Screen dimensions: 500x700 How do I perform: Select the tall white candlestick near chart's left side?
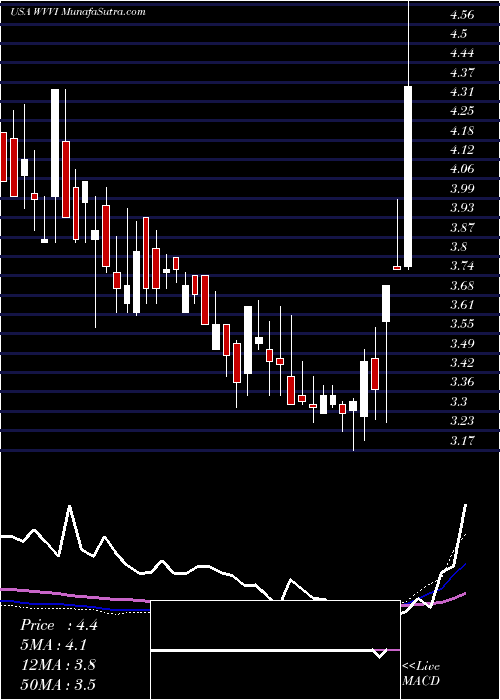coord(55,143)
